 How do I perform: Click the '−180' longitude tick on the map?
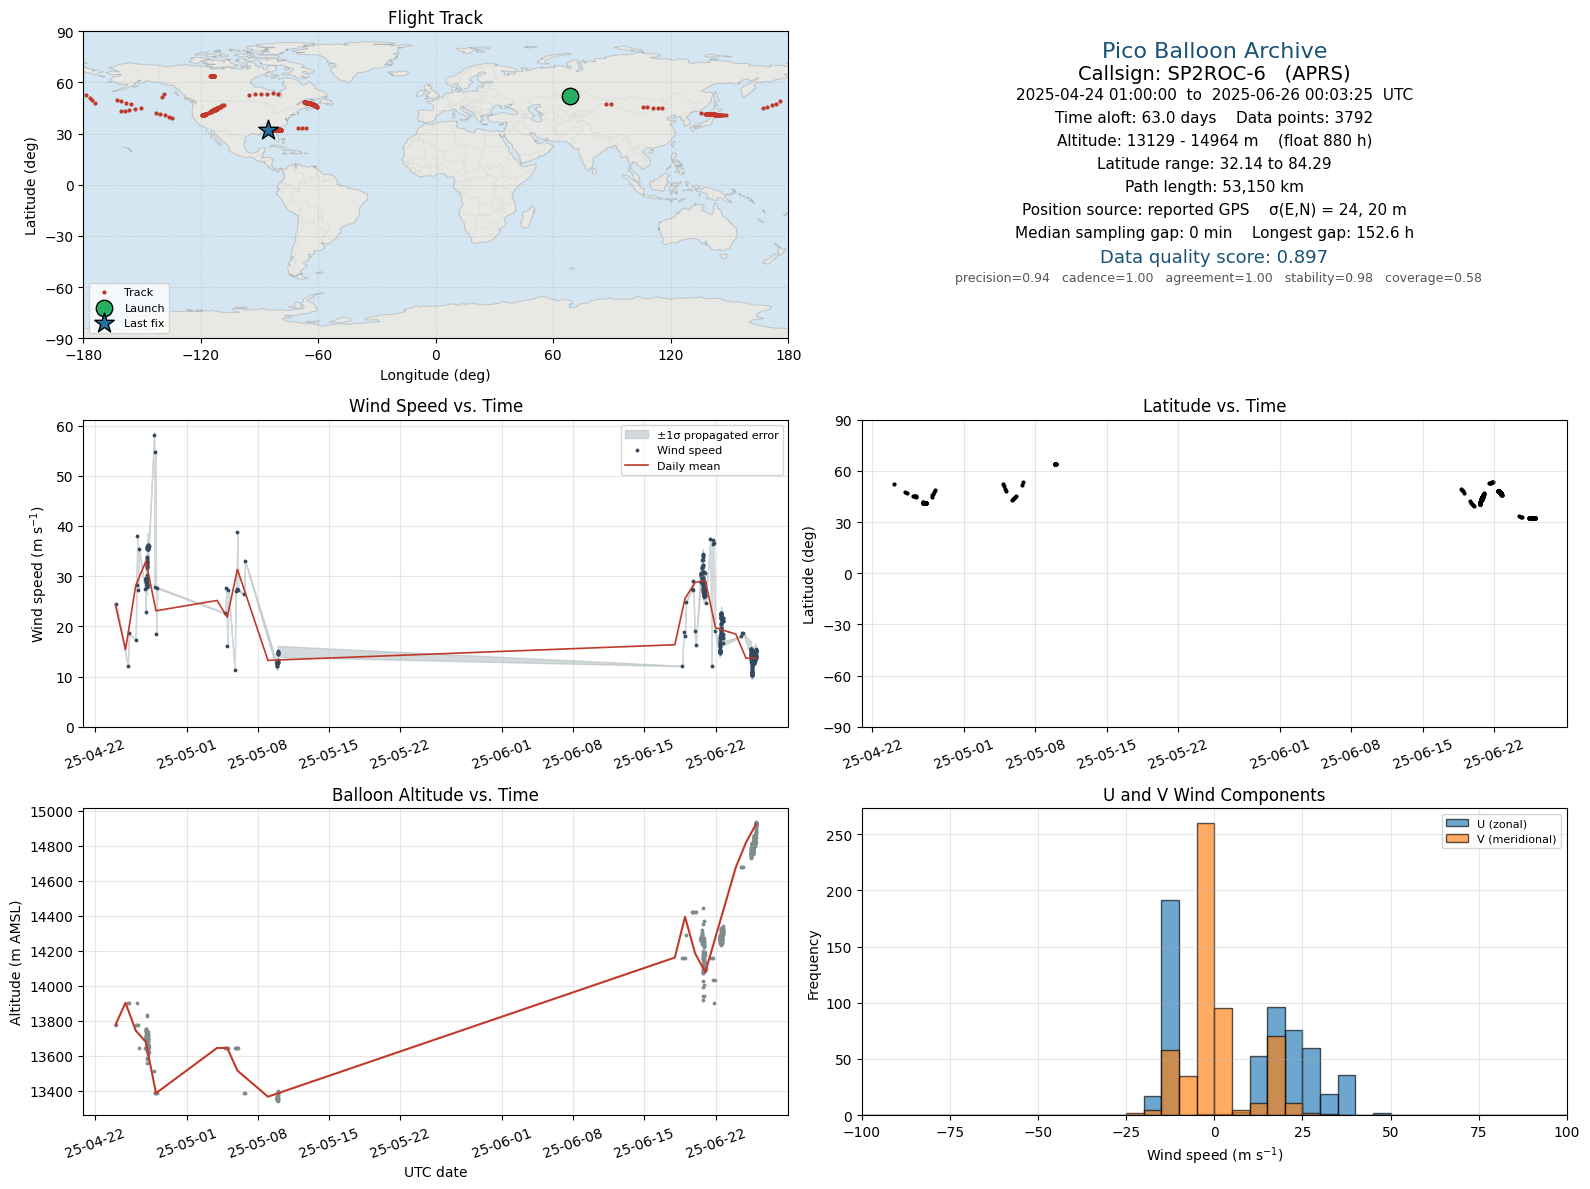tap(83, 354)
